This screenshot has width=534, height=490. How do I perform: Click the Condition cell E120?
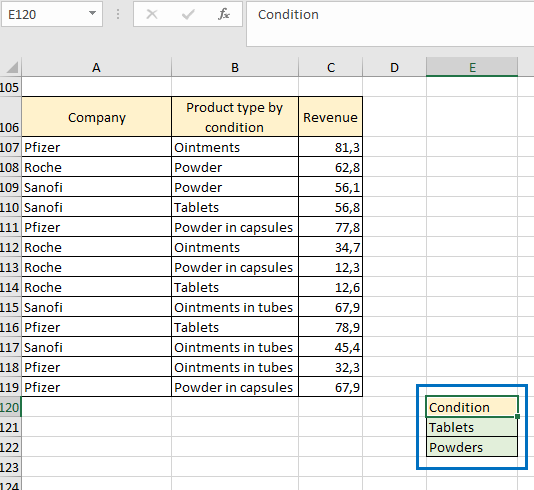point(472,407)
